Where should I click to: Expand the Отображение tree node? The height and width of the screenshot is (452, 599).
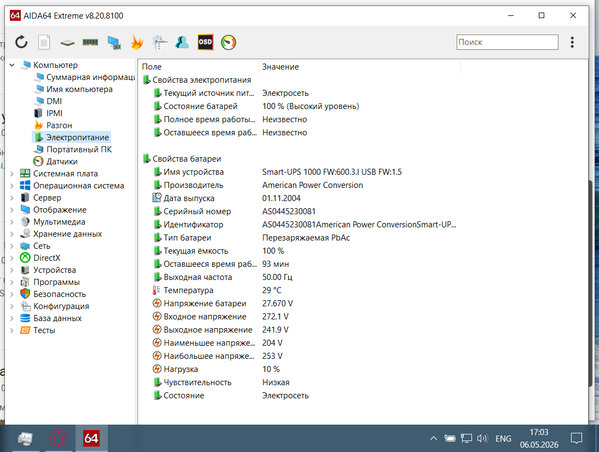coord(12,210)
